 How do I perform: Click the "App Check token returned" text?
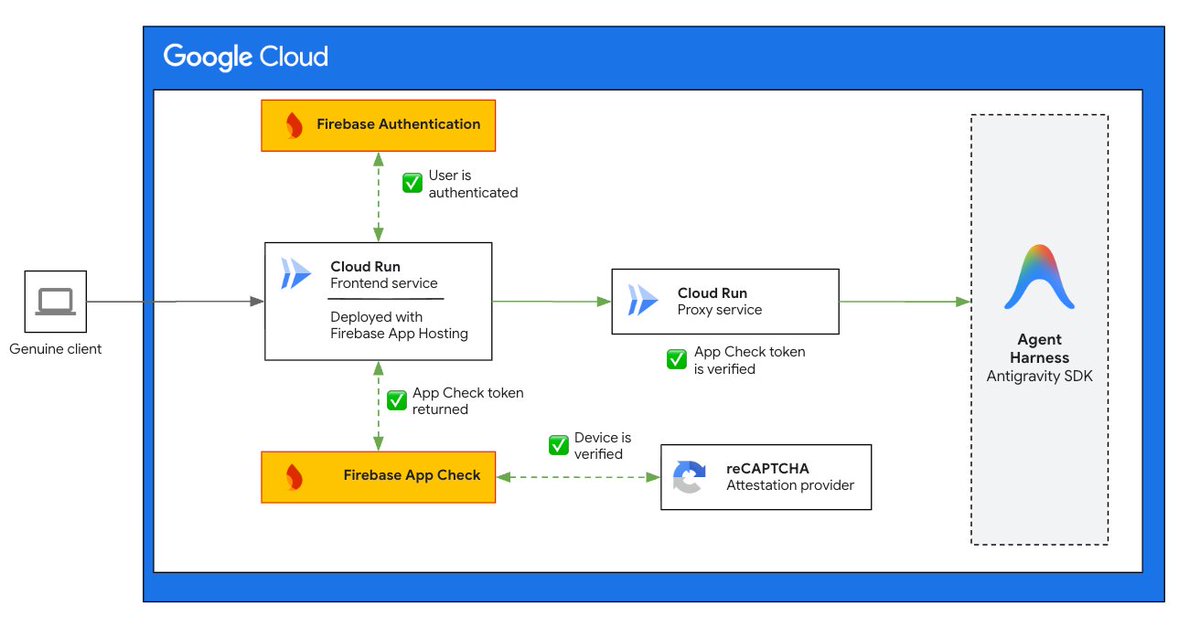(x=468, y=401)
